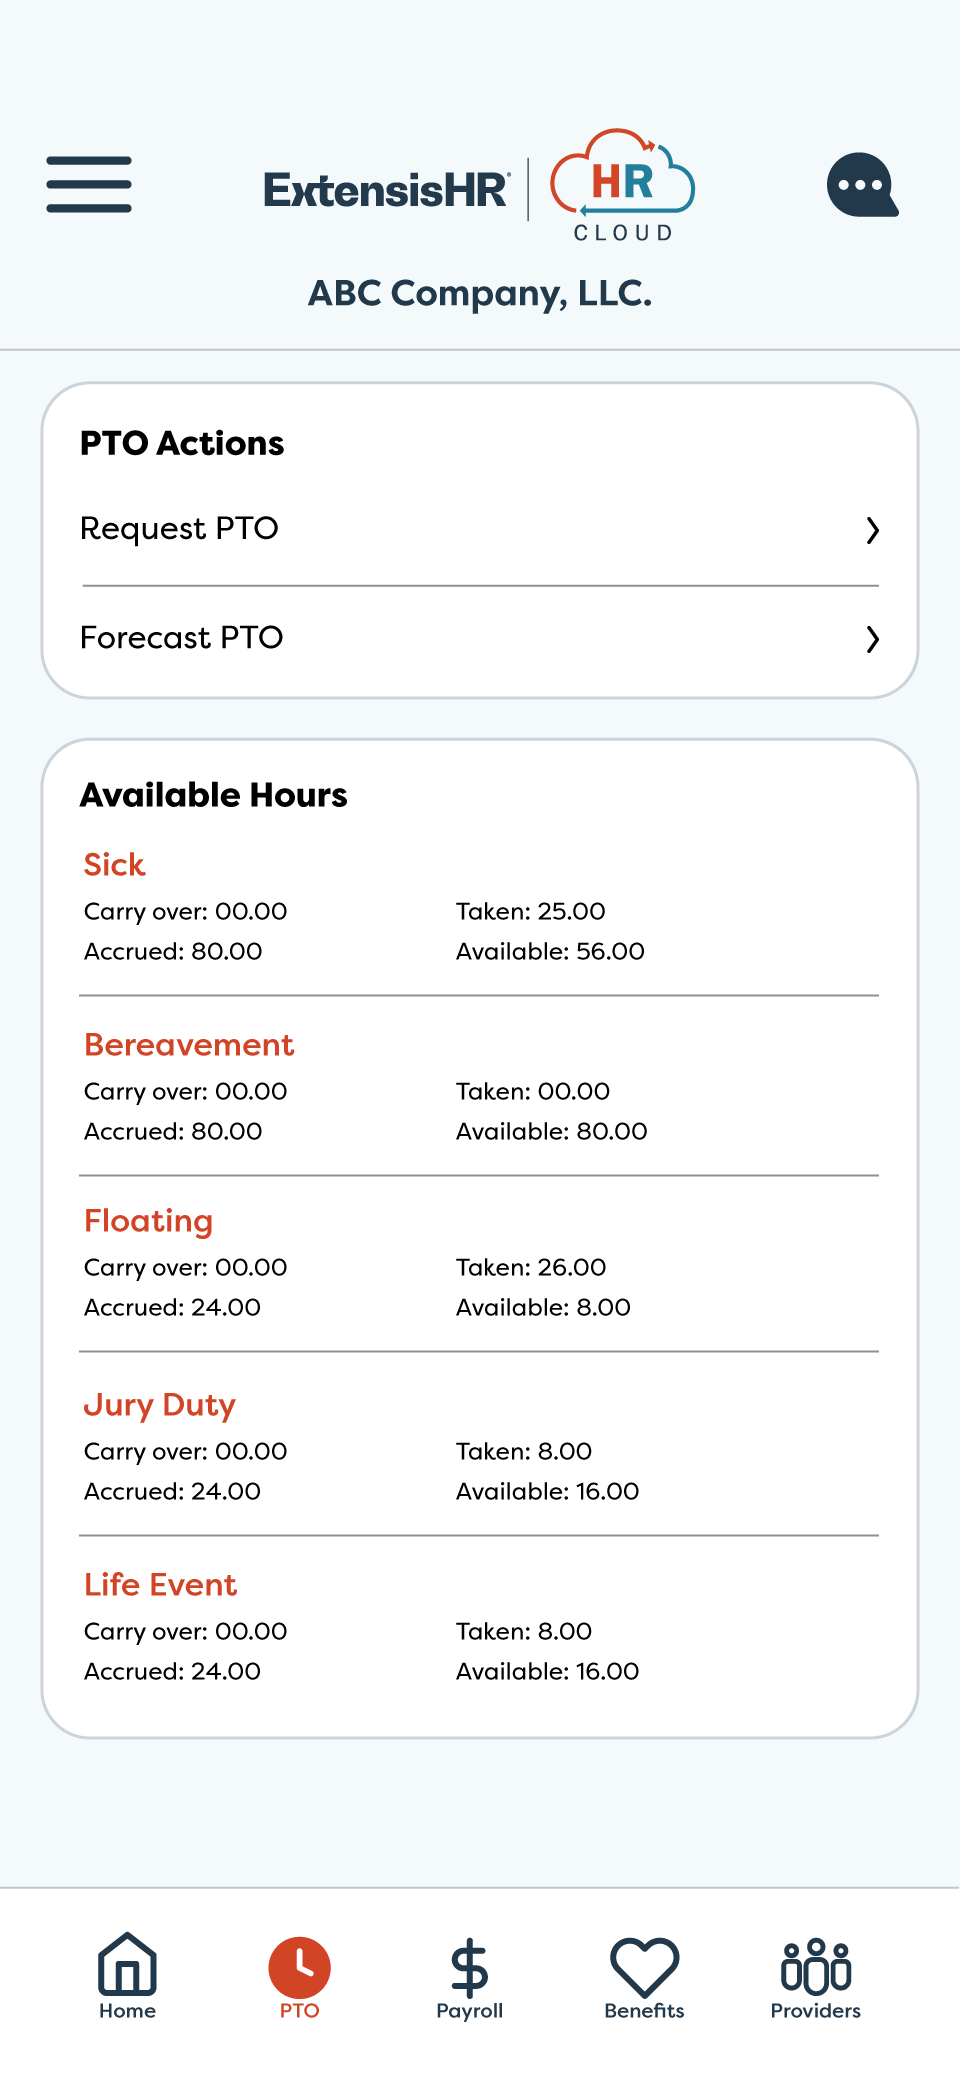
Task: Tap the HR Cloud logo
Action: point(622,186)
